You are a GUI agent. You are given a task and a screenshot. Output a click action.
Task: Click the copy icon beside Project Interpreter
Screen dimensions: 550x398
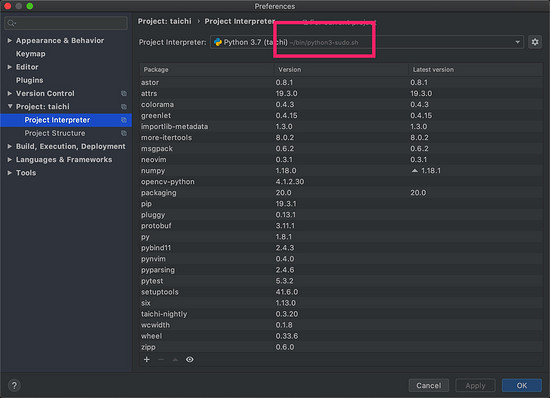[x=124, y=120]
